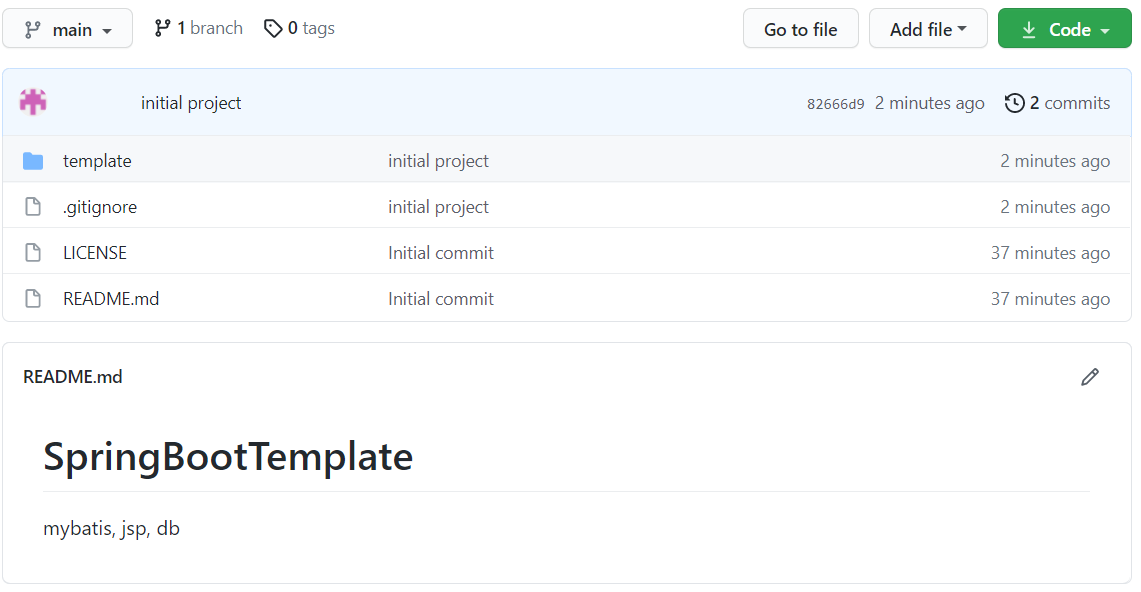Click the LICENSE file icon

point(33,252)
